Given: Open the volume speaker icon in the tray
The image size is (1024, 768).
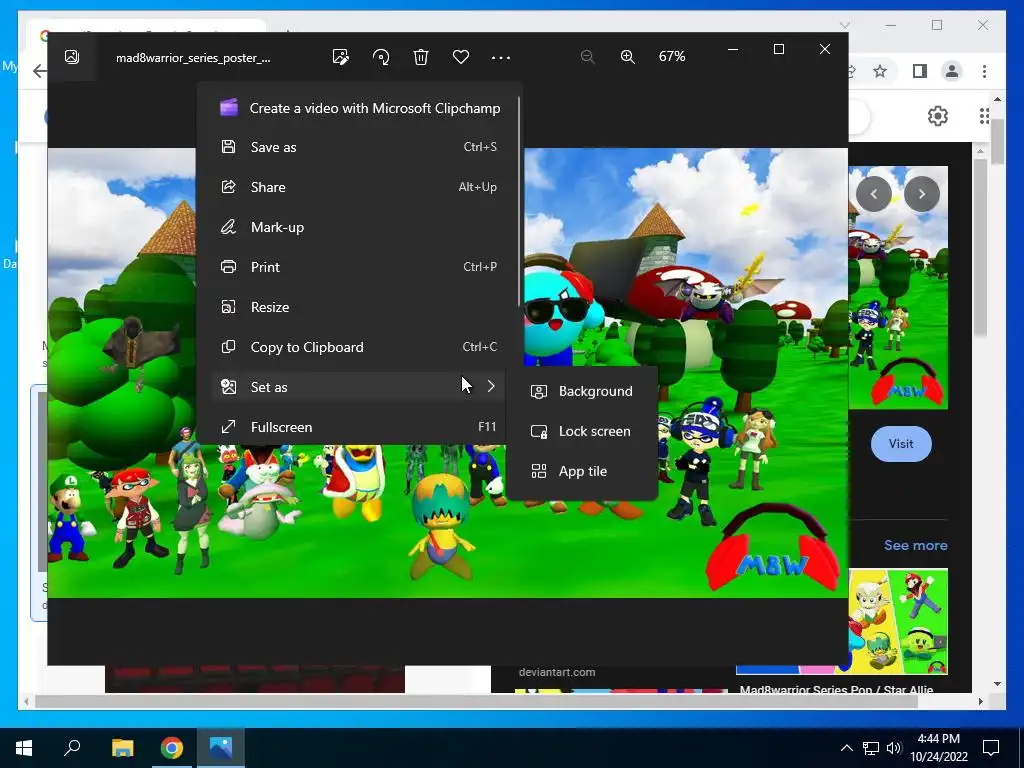Looking at the screenshot, I should point(893,748).
